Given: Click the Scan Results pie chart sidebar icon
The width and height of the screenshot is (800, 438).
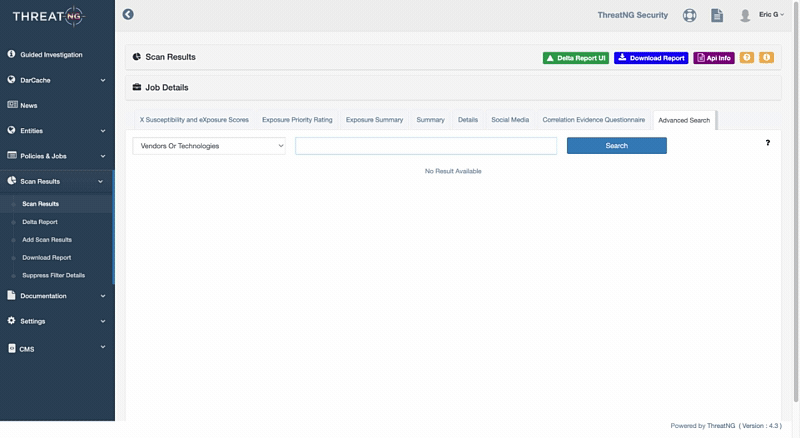Looking at the screenshot, I should pos(11,180).
